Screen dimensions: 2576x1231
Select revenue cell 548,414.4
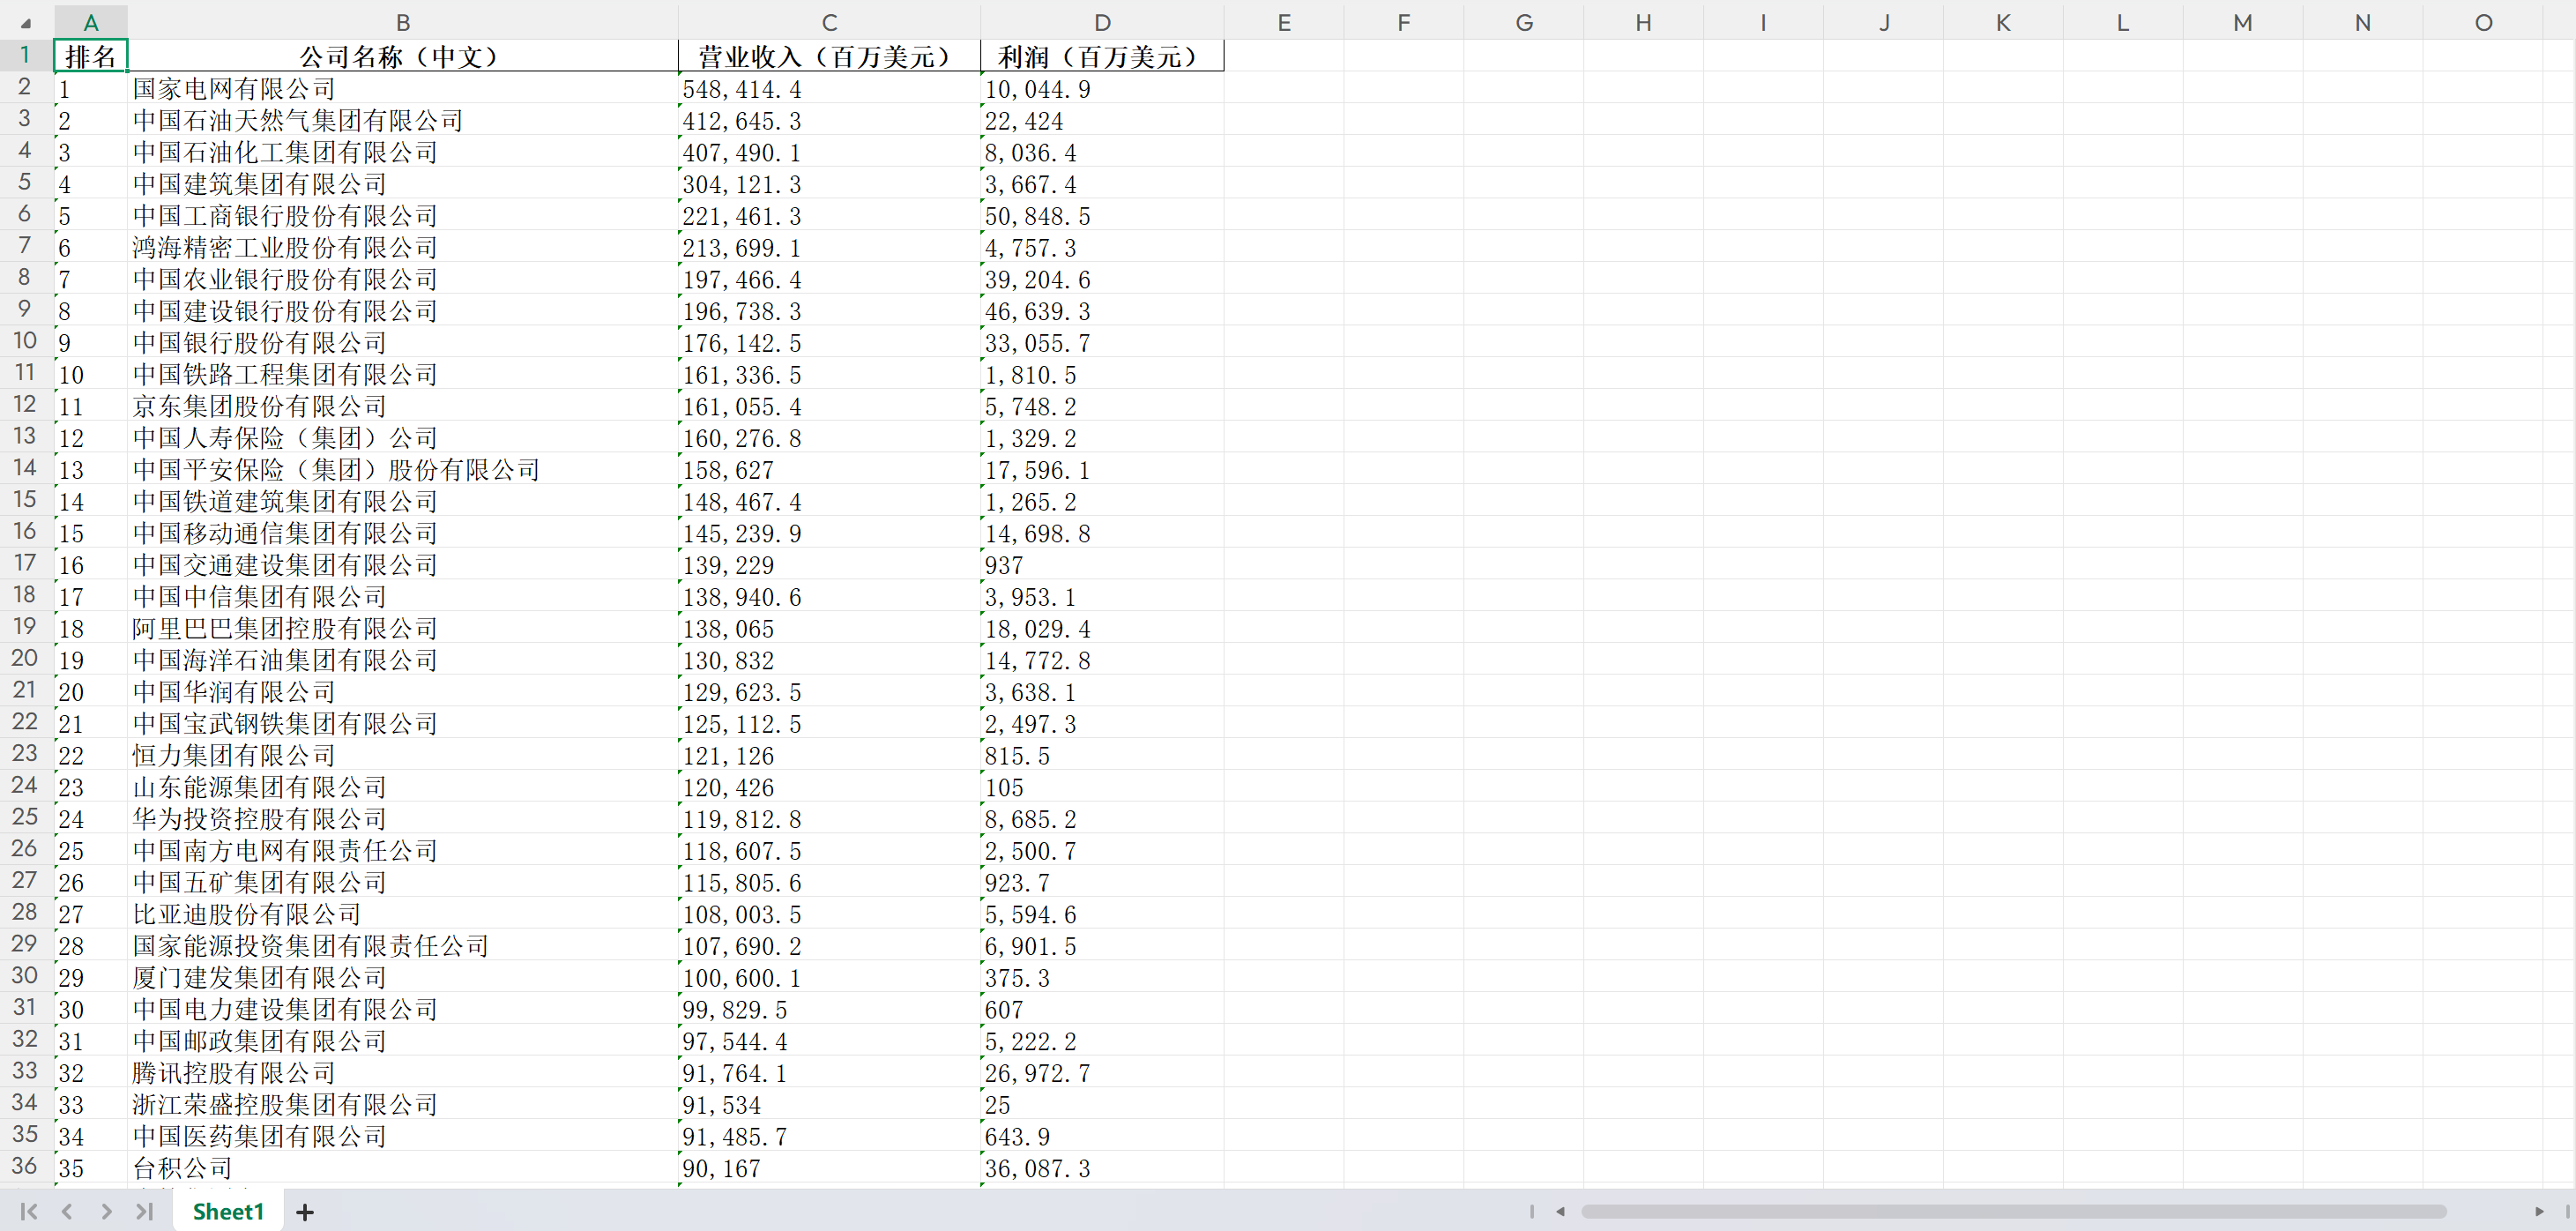point(829,89)
